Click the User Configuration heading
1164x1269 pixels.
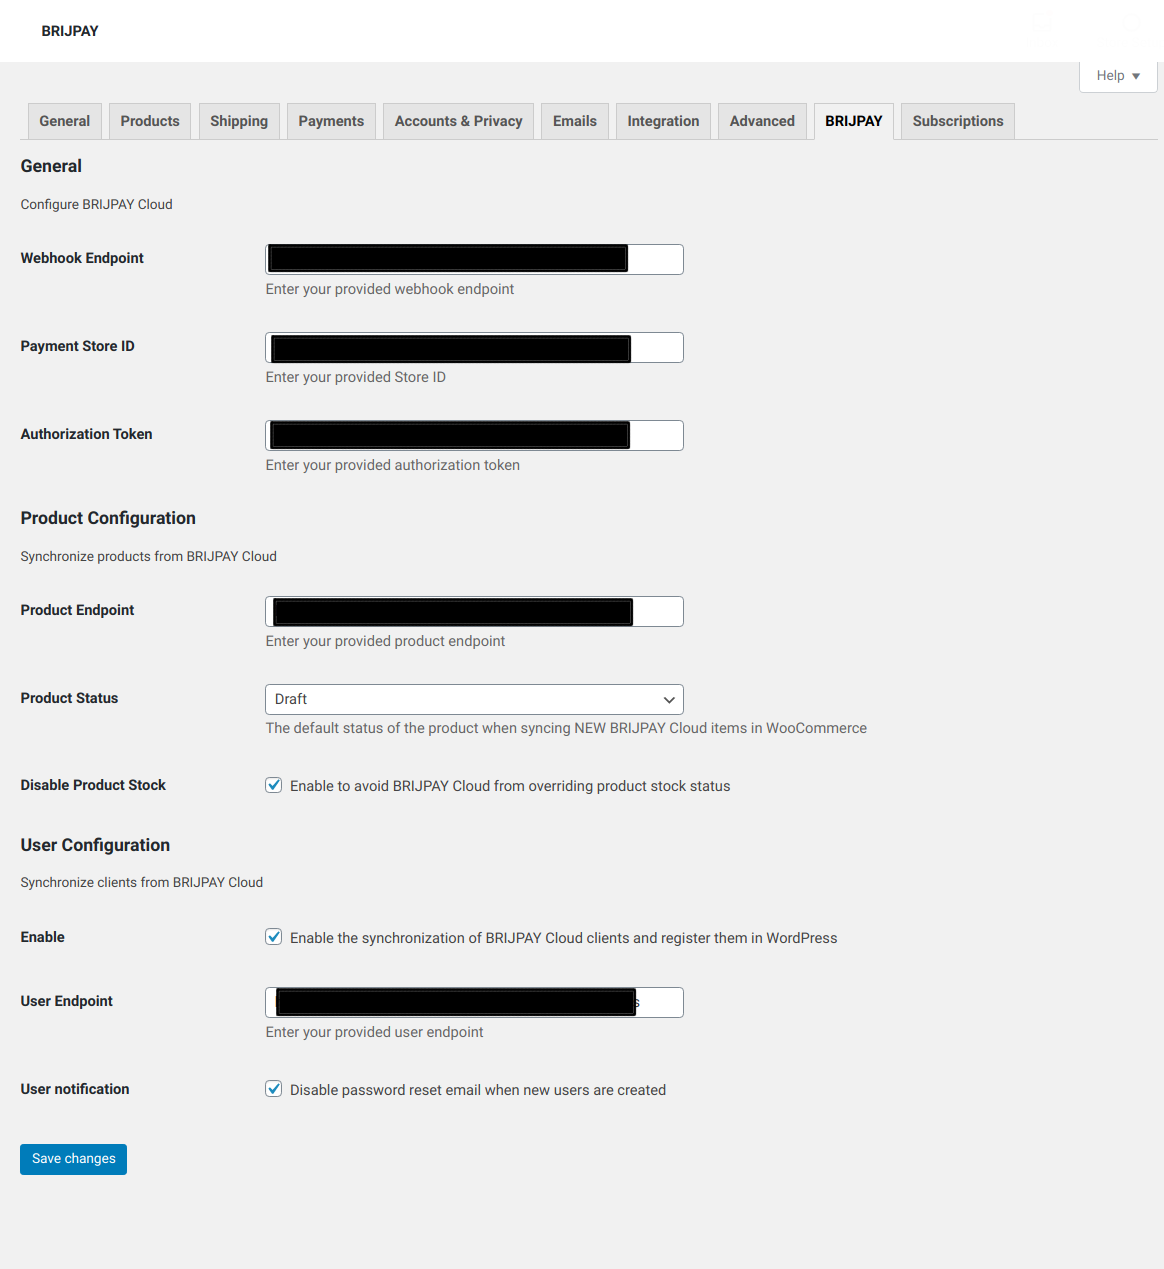95,845
